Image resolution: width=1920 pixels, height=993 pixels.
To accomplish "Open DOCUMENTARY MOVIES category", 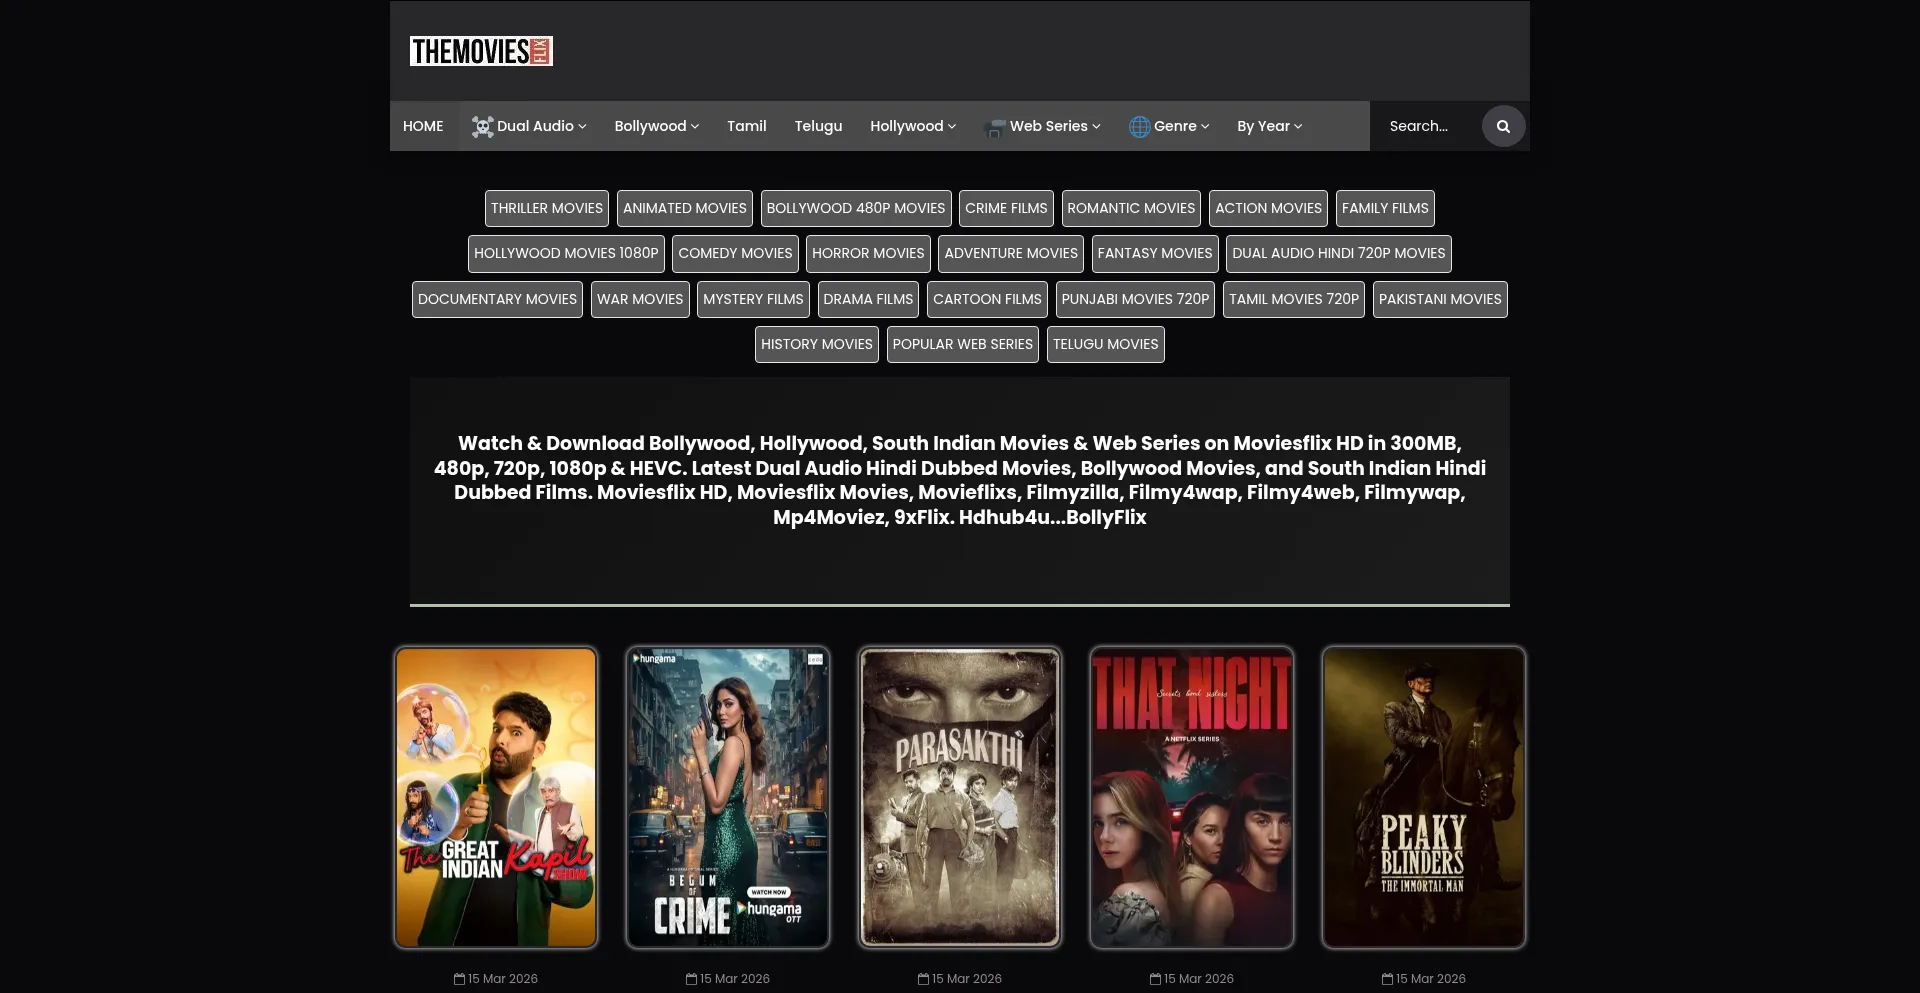I will point(497,299).
